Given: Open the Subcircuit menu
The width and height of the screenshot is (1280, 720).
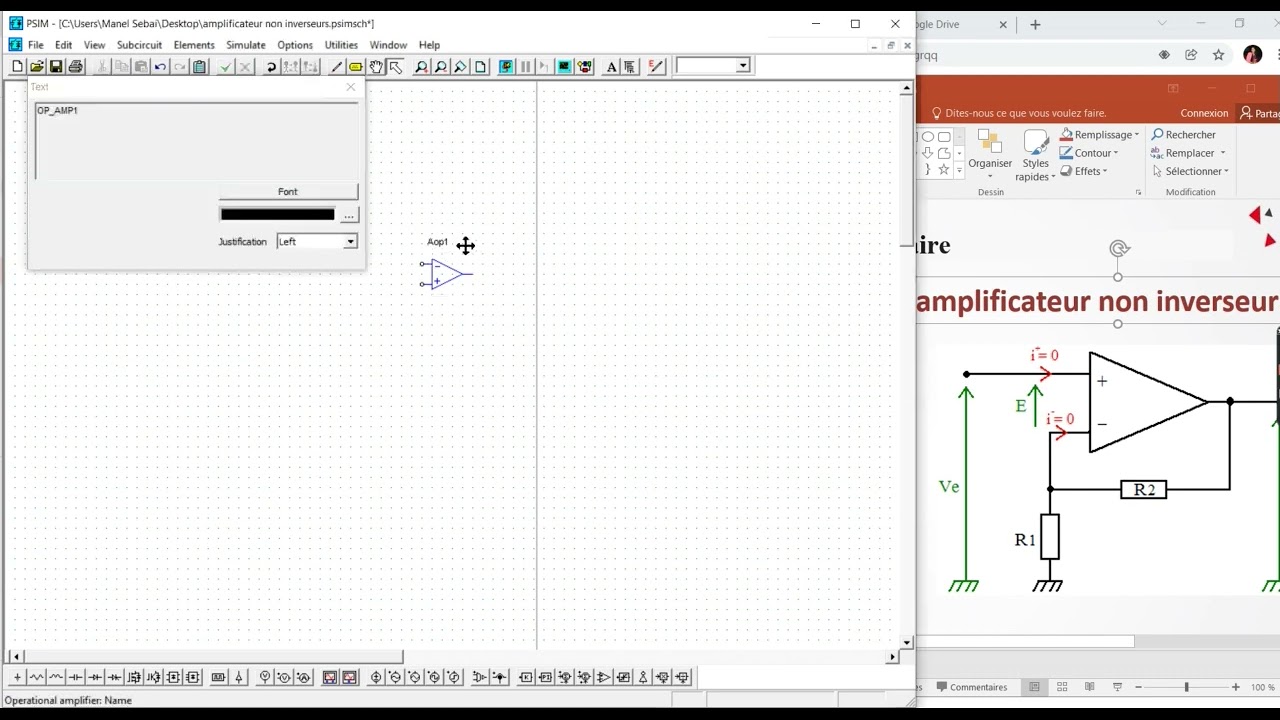Looking at the screenshot, I should pos(139,45).
